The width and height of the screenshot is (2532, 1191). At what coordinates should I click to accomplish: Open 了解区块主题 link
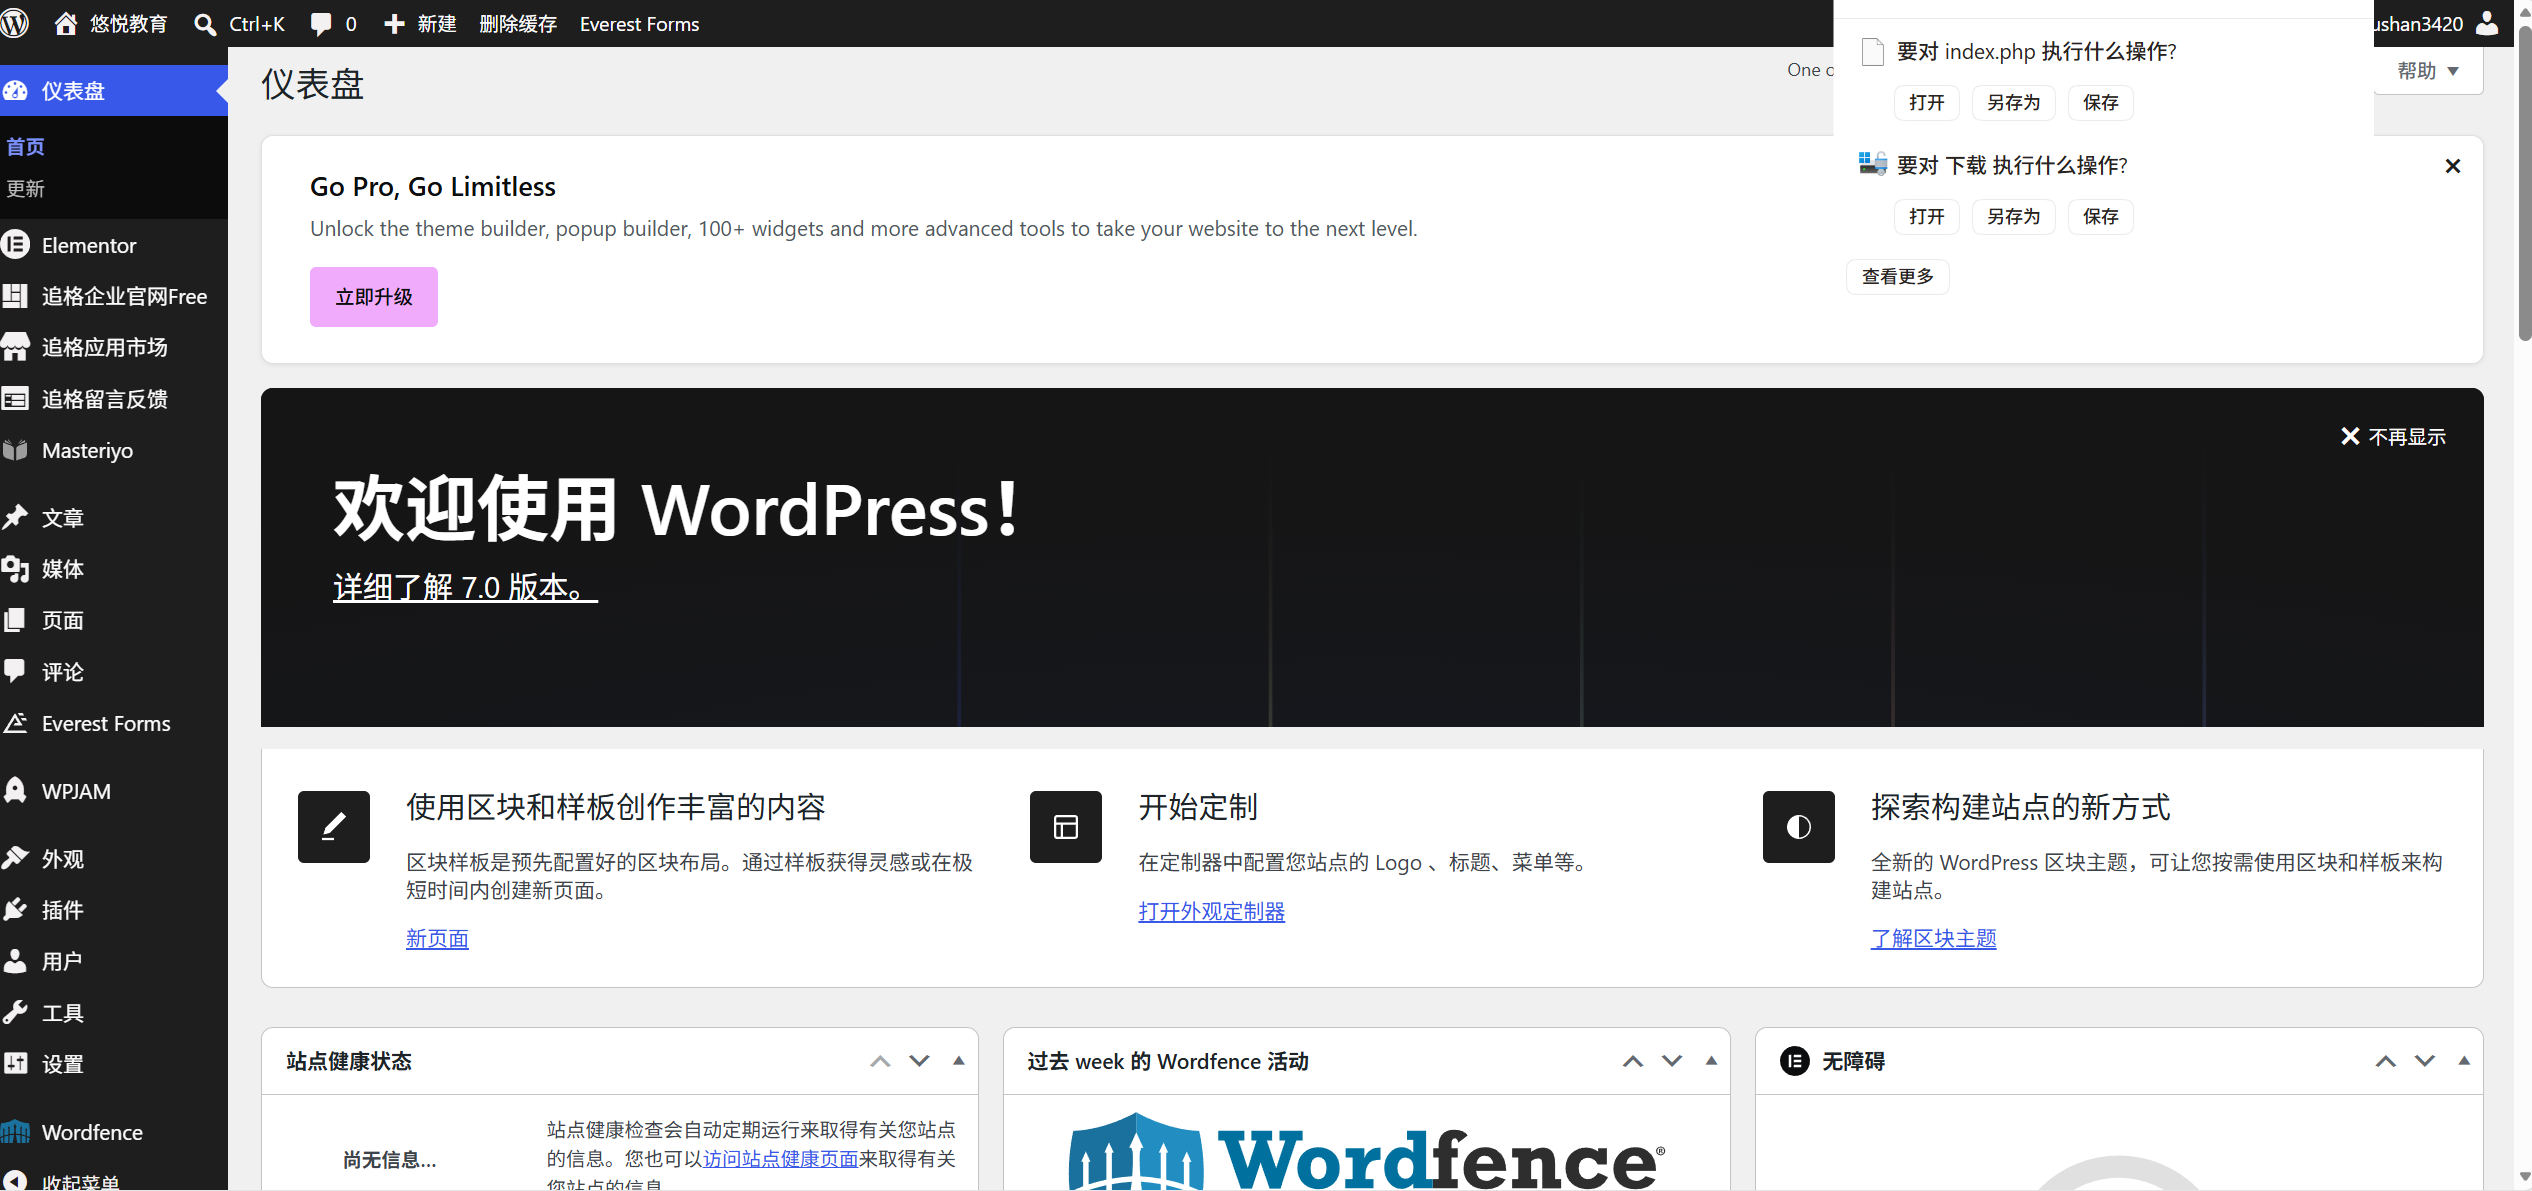(1933, 939)
